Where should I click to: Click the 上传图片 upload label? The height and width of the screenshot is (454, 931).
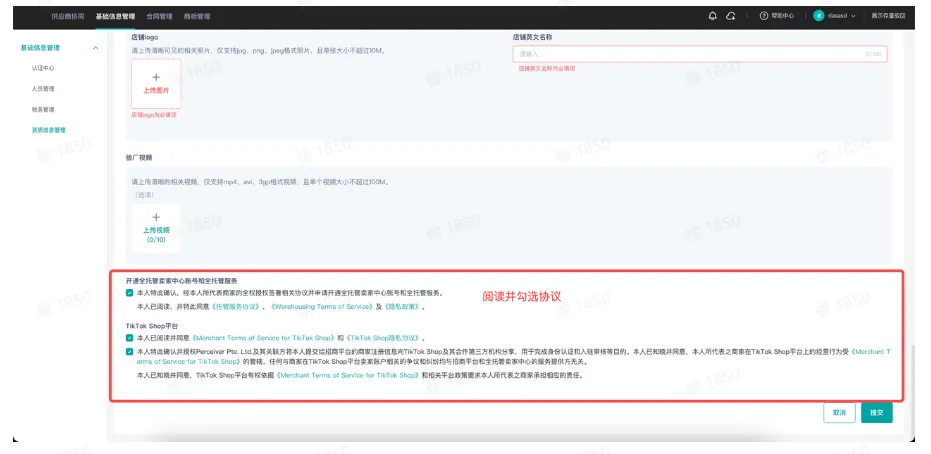point(156,91)
